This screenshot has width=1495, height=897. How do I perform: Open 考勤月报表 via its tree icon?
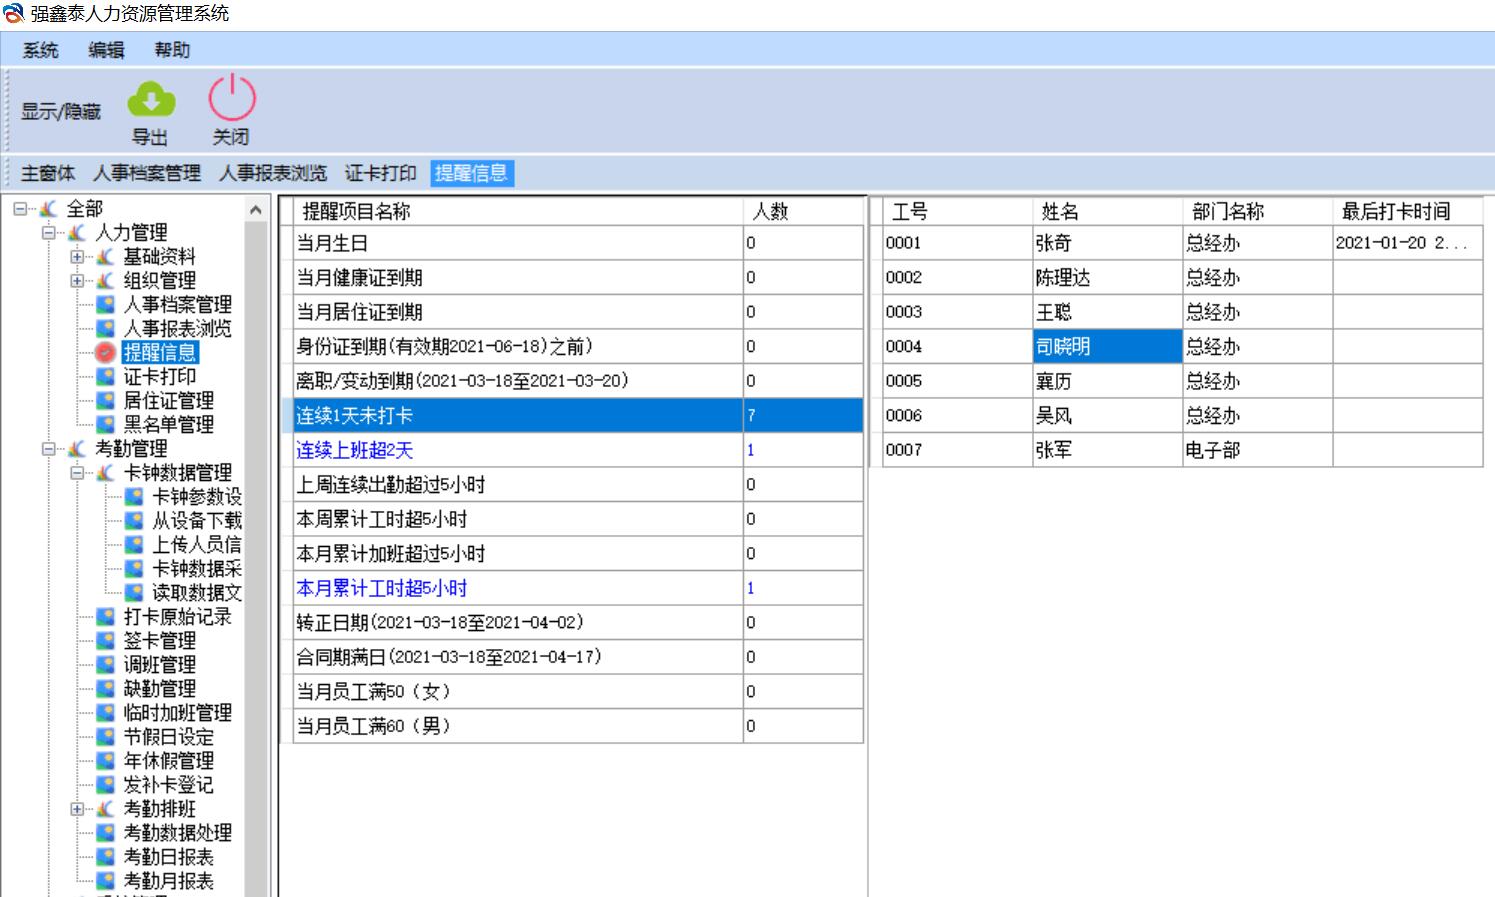point(105,881)
